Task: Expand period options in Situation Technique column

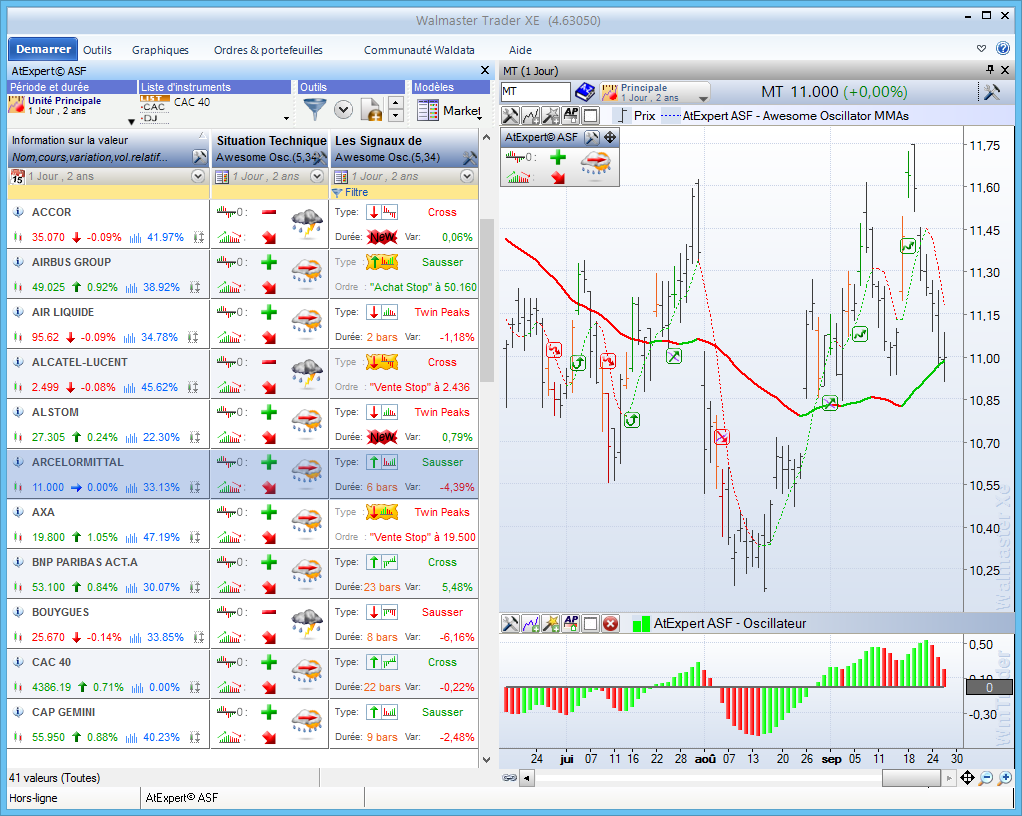Action: (317, 176)
